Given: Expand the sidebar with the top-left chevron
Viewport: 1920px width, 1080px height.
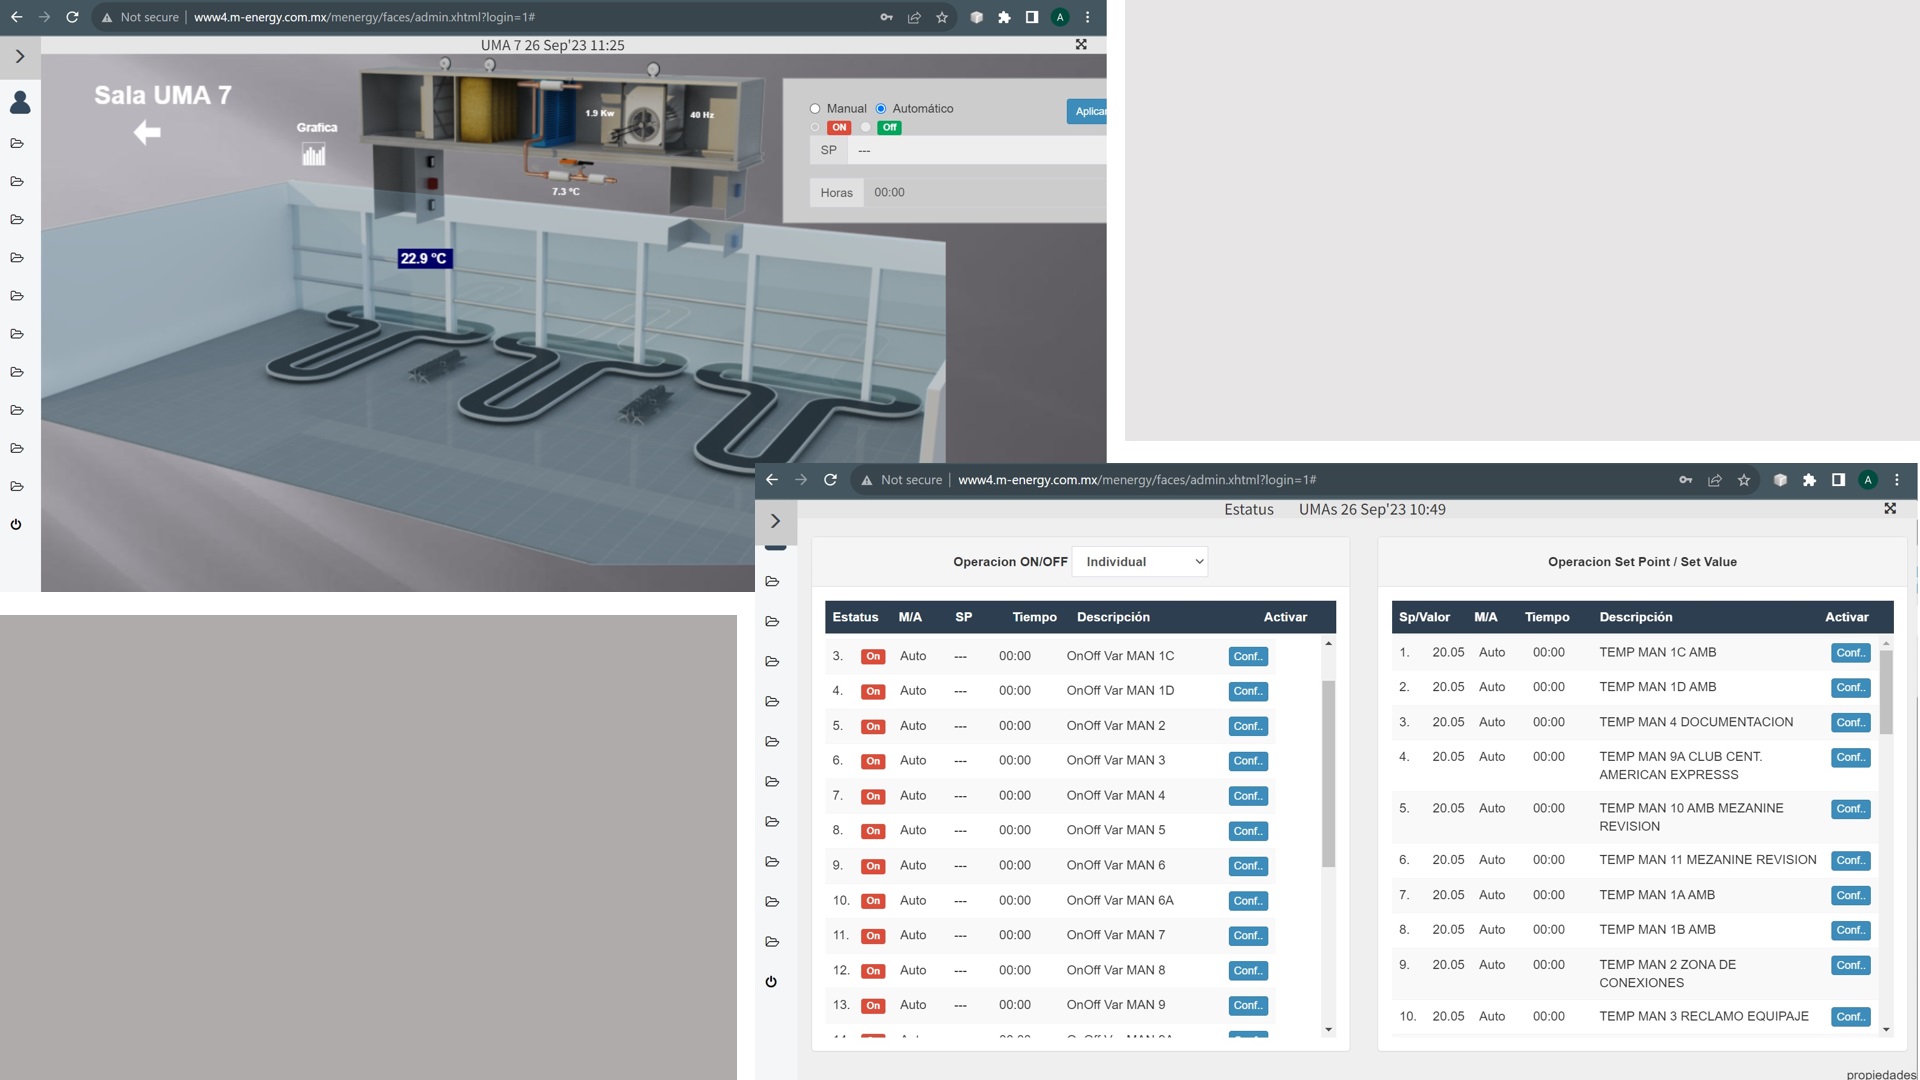Looking at the screenshot, I should (x=20, y=57).
